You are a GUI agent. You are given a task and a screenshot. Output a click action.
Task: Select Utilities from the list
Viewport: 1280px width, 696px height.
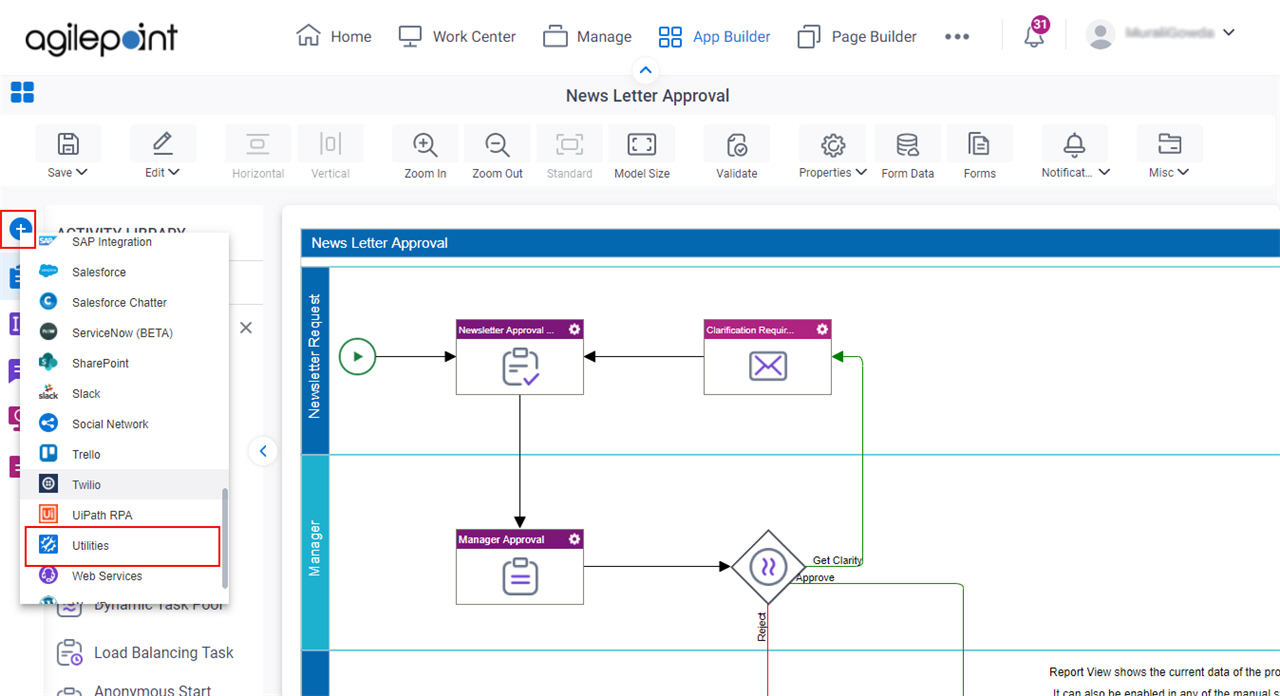coord(122,546)
